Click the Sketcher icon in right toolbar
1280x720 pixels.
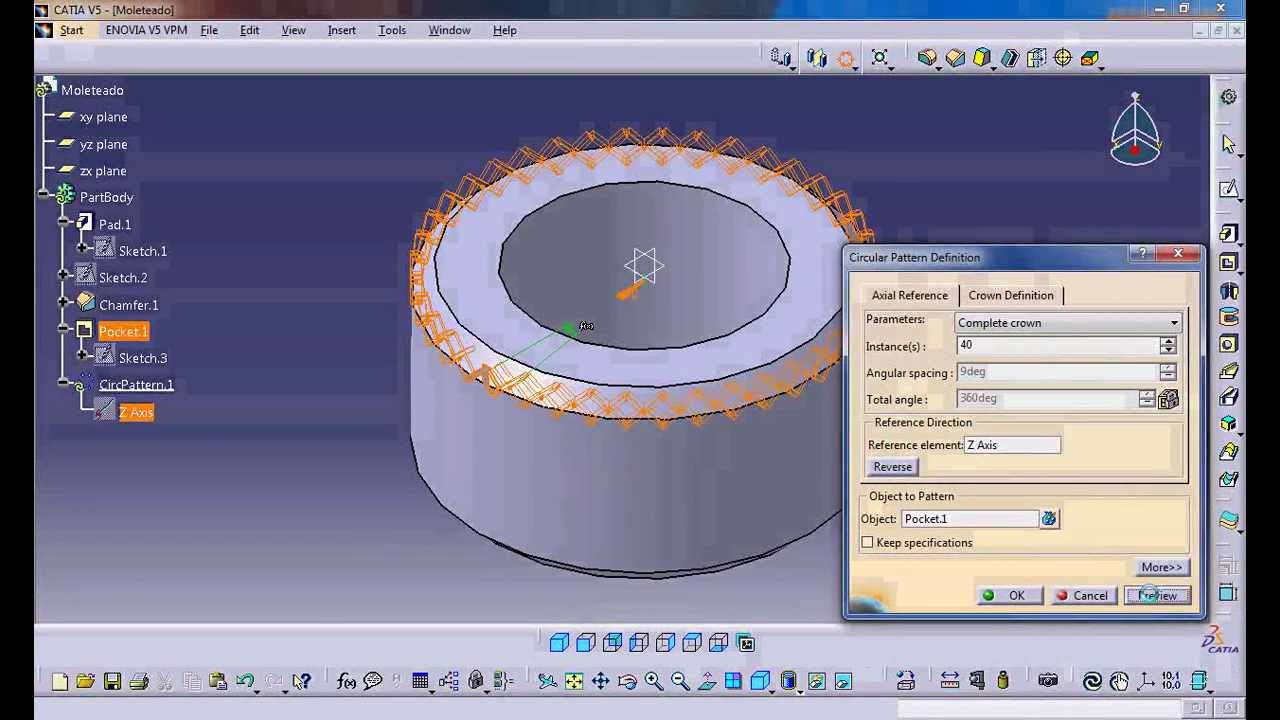click(1229, 190)
